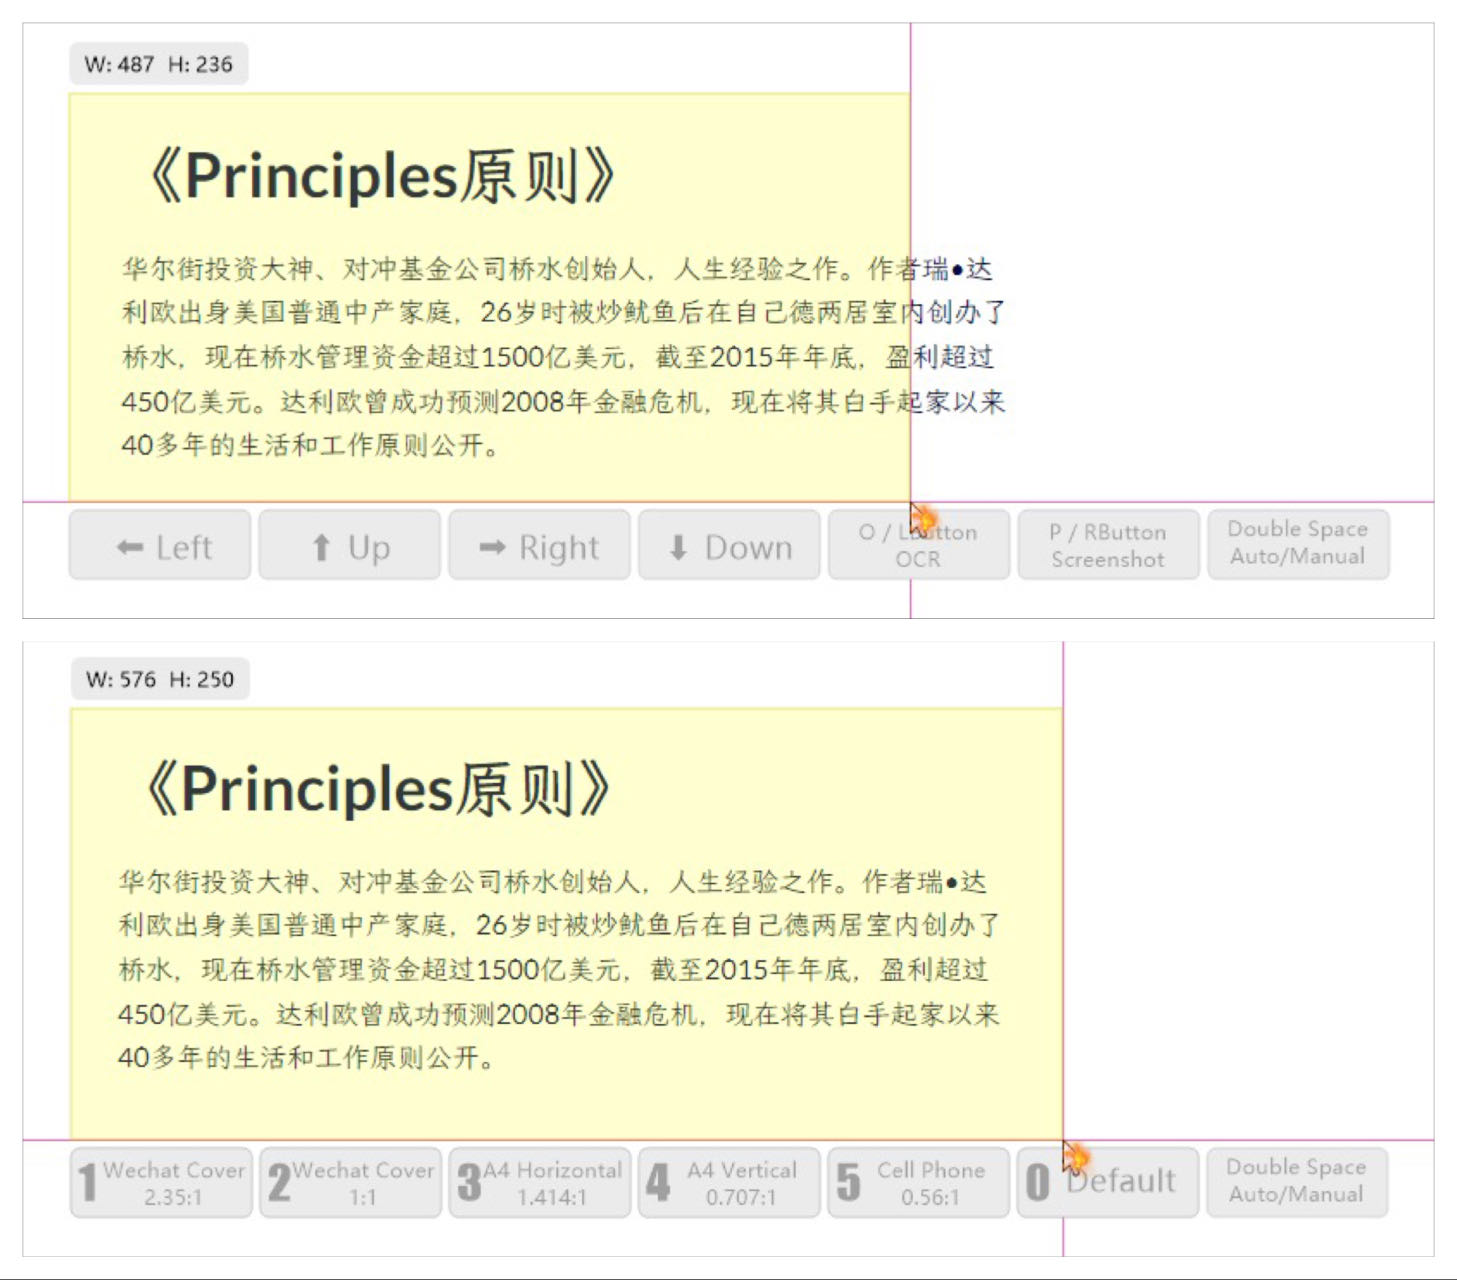The width and height of the screenshot is (1457, 1280).
Task: Toggle Double Space Auto/Manual beside the Default button
Action: (x=1296, y=1182)
